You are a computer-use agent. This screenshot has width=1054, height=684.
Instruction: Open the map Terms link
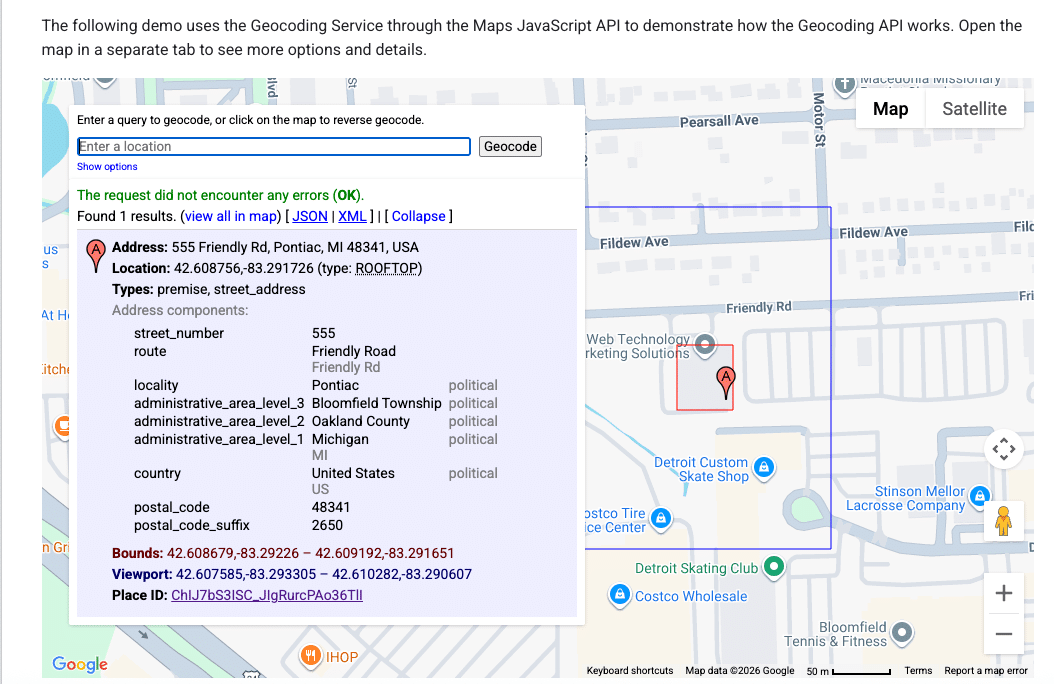tap(918, 671)
